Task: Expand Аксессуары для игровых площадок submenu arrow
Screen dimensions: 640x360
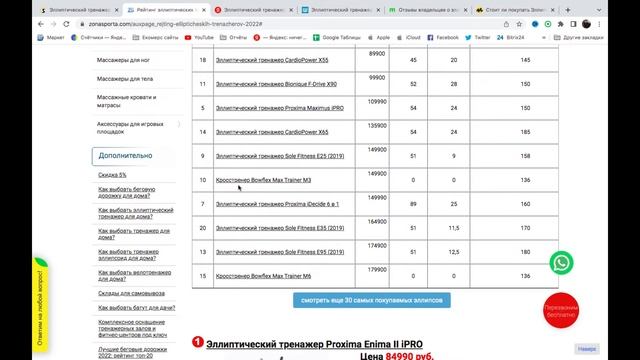Action: (179, 124)
